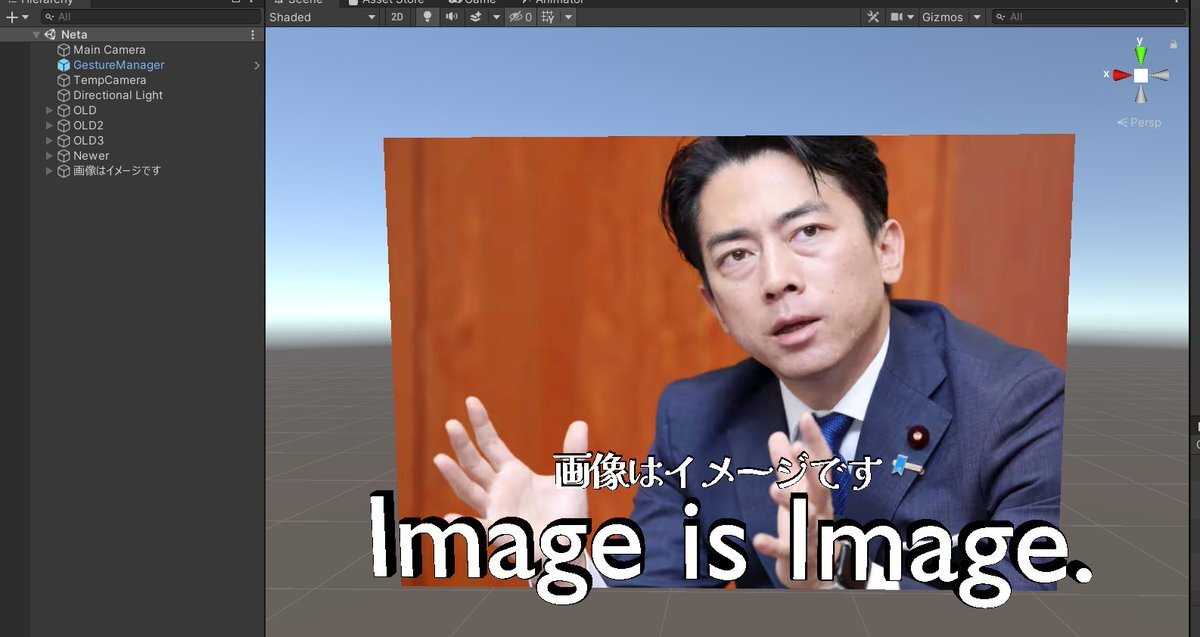Open the dropdown arrow next to Gizmos

977,17
